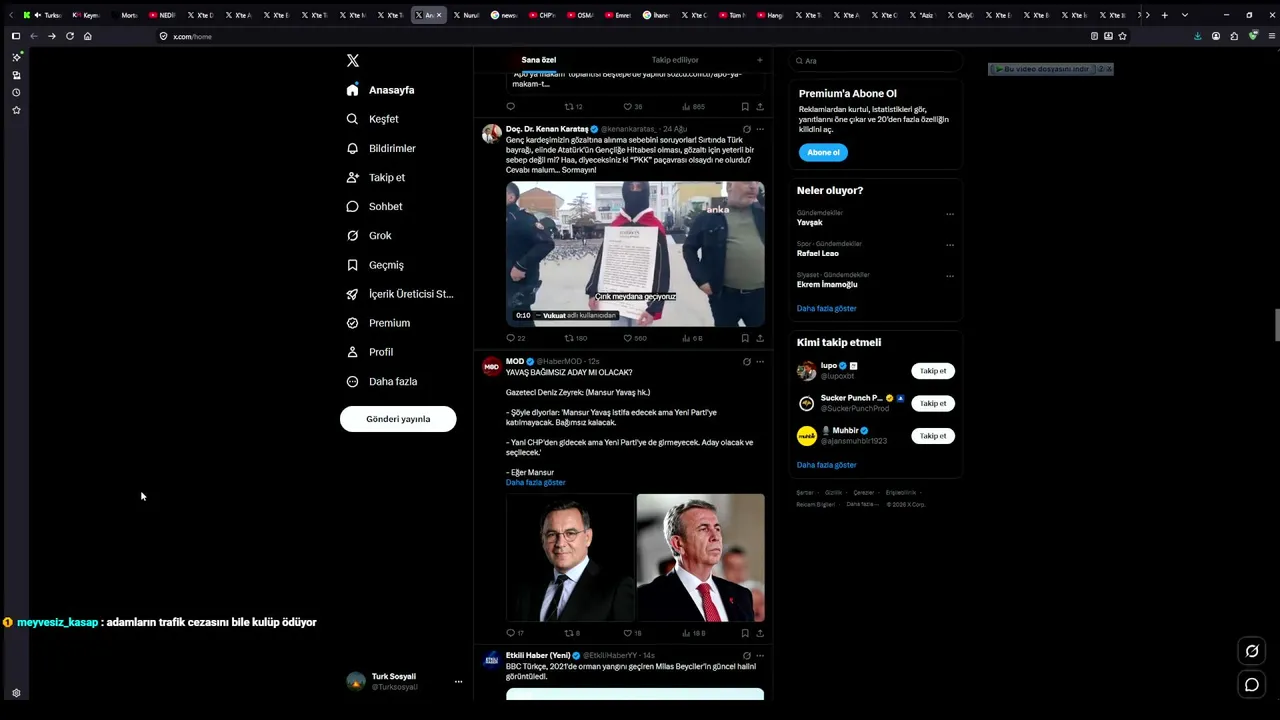This screenshot has width=1280, height=720.
Task: Bookmark the top post with 865 views
Action: [x=745, y=107]
